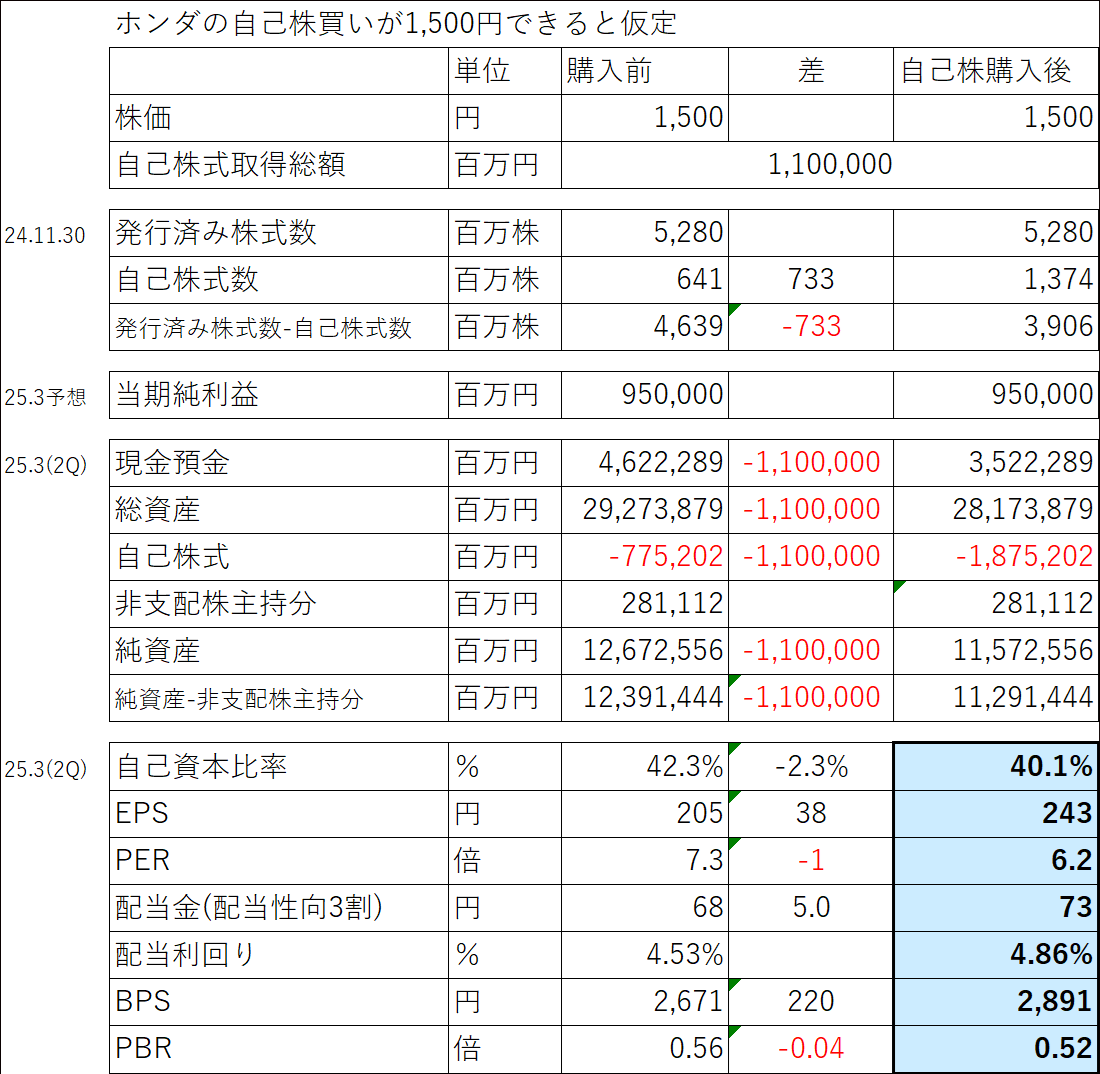The image size is (1100, 1074).
Task: Select the '3,906' shares after value
Action: click(x=1058, y=326)
